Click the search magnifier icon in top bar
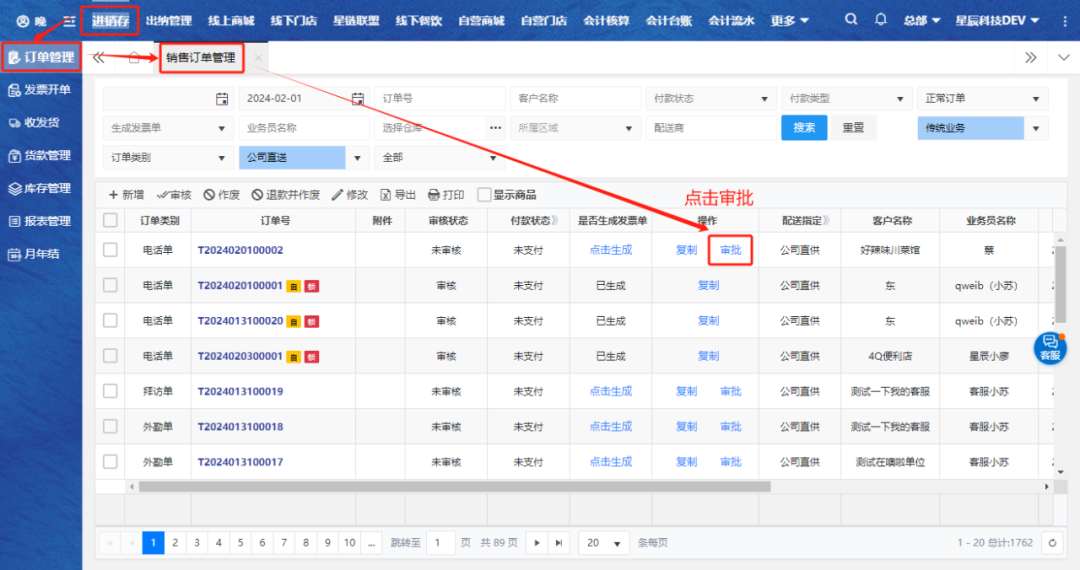The height and width of the screenshot is (570, 1080). pyautogui.click(x=851, y=20)
